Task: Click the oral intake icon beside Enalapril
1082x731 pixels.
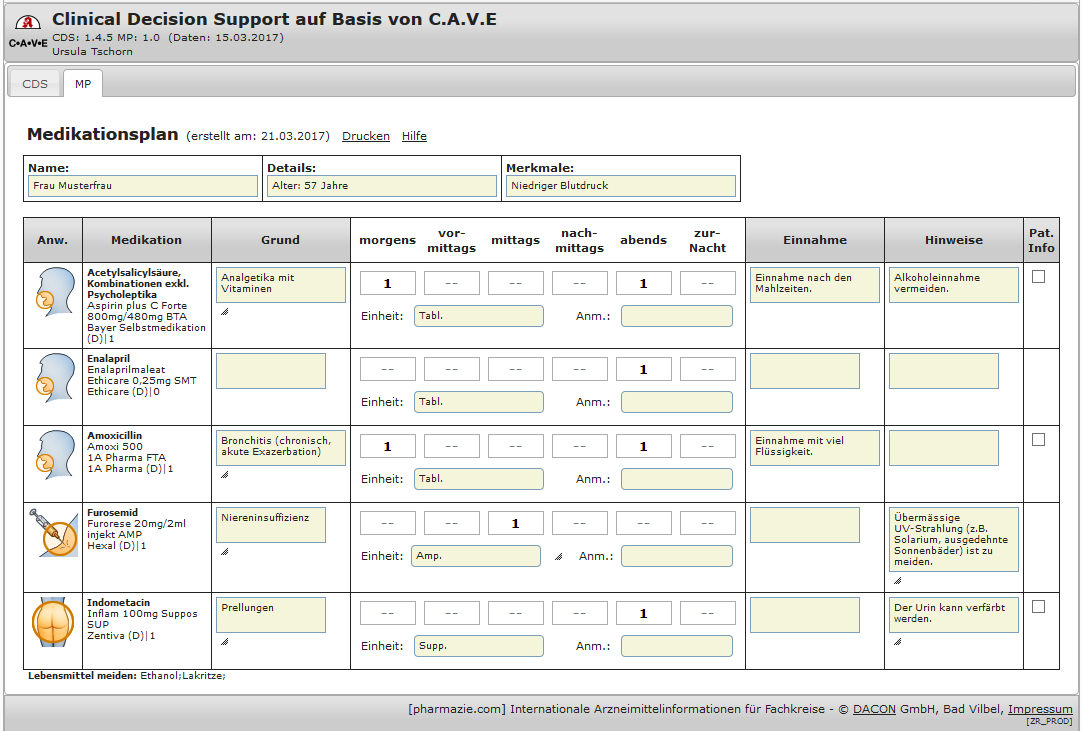Action: [x=52, y=377]
